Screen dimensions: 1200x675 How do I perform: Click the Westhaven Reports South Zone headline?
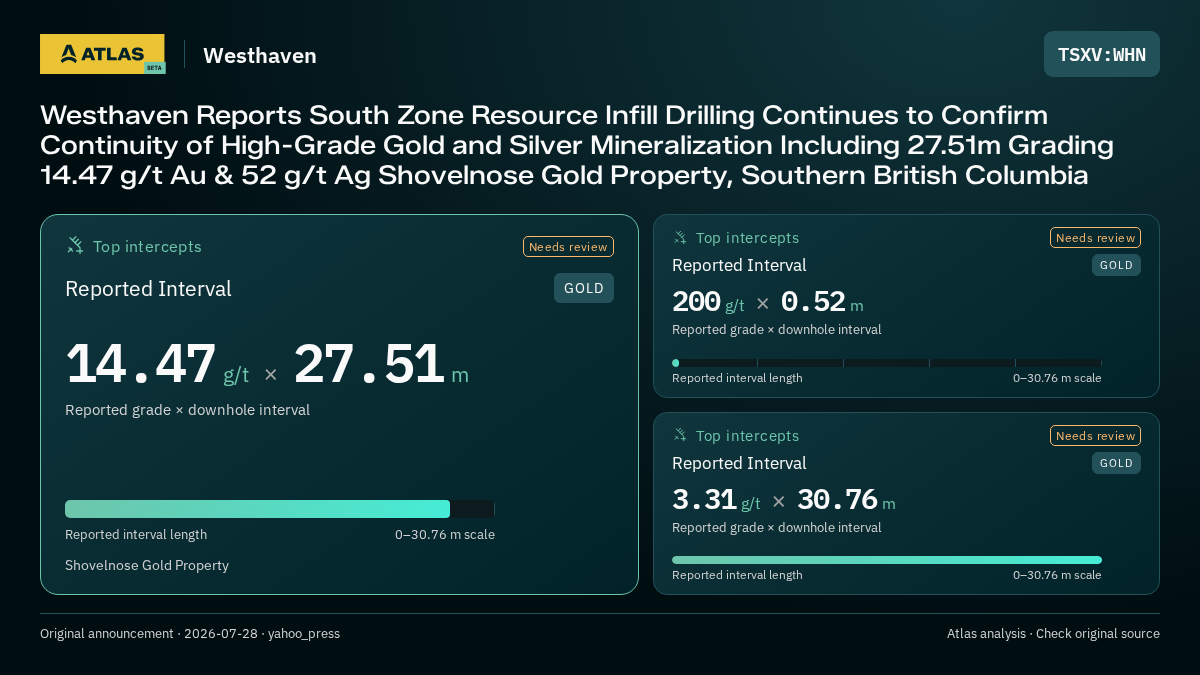577,145
